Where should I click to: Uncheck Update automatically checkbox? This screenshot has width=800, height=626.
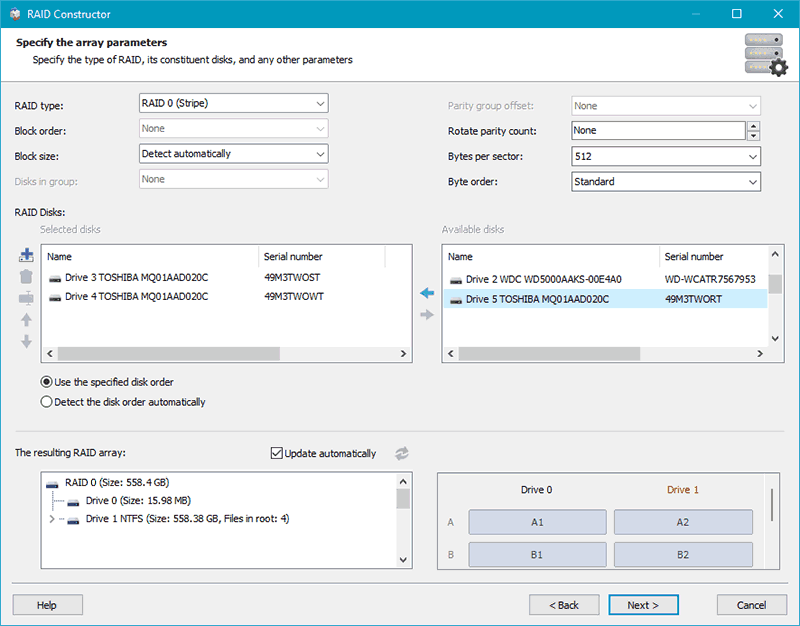click(x=277, y=453)
